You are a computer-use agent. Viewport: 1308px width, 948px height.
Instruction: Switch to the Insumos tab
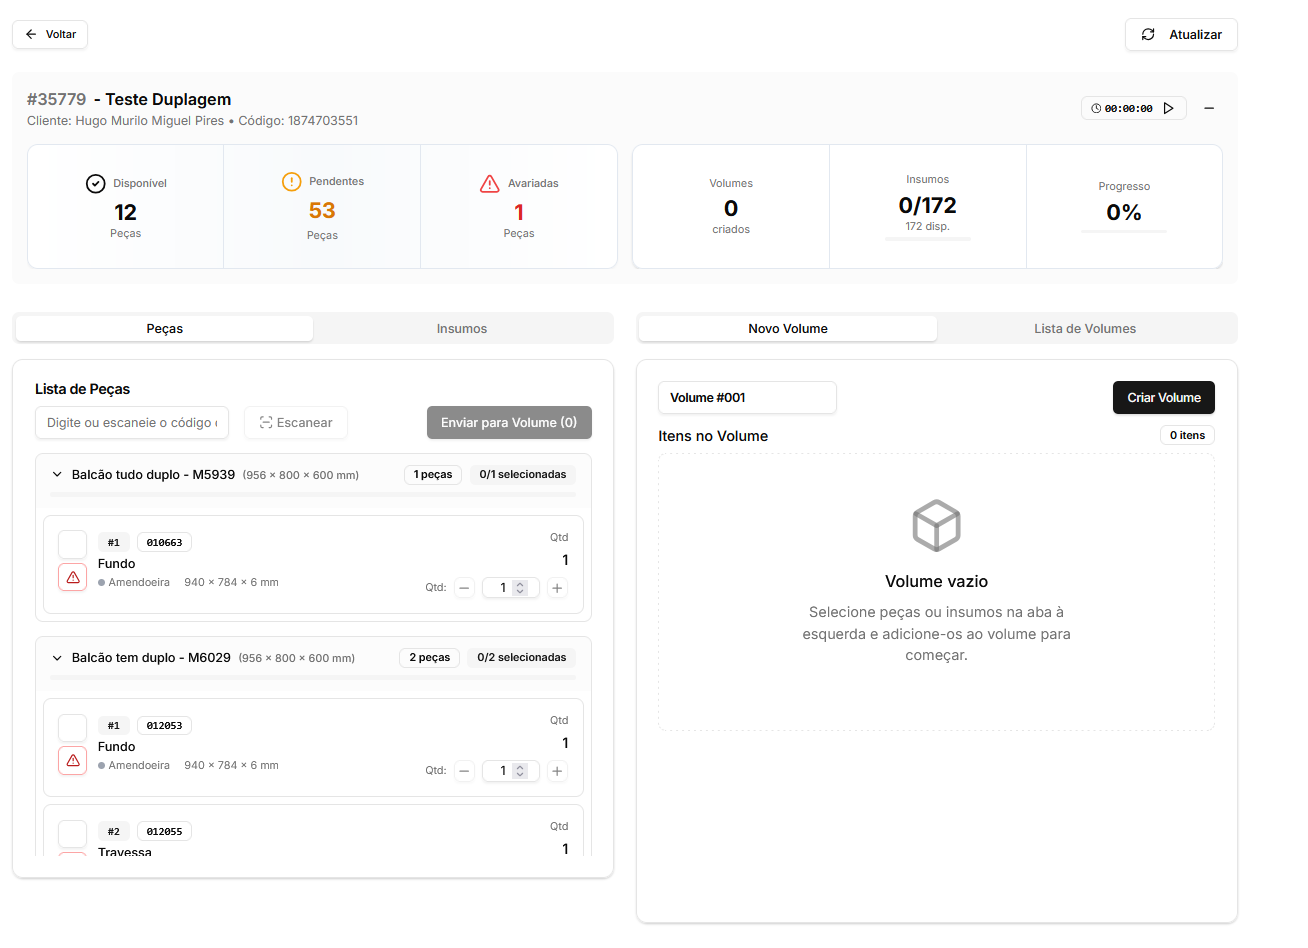click(x=461, y=329)
